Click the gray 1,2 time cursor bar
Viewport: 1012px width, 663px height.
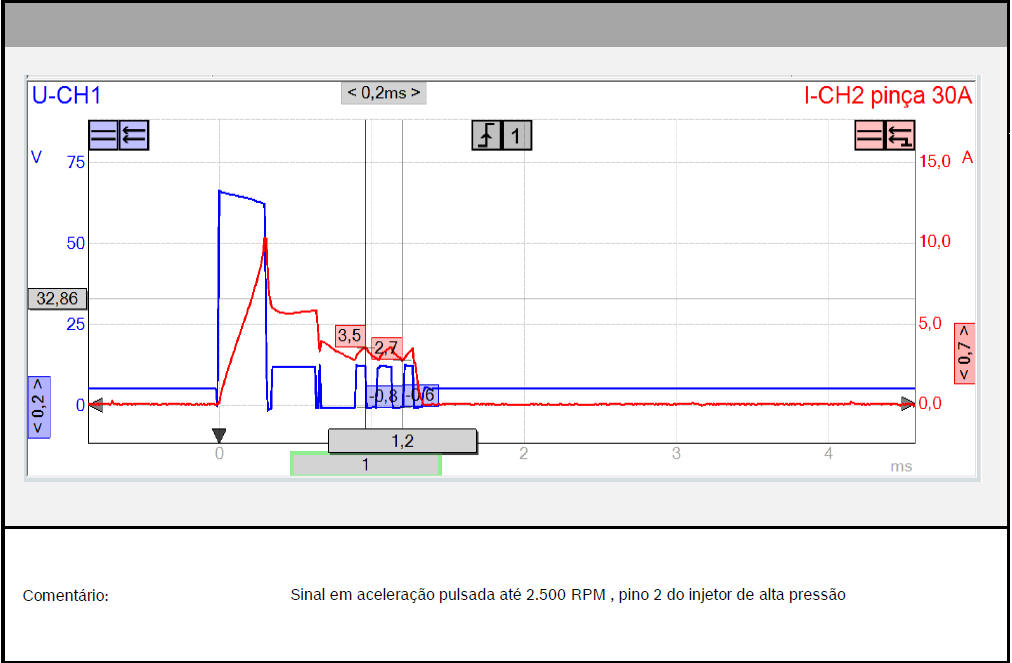(402, 441)
